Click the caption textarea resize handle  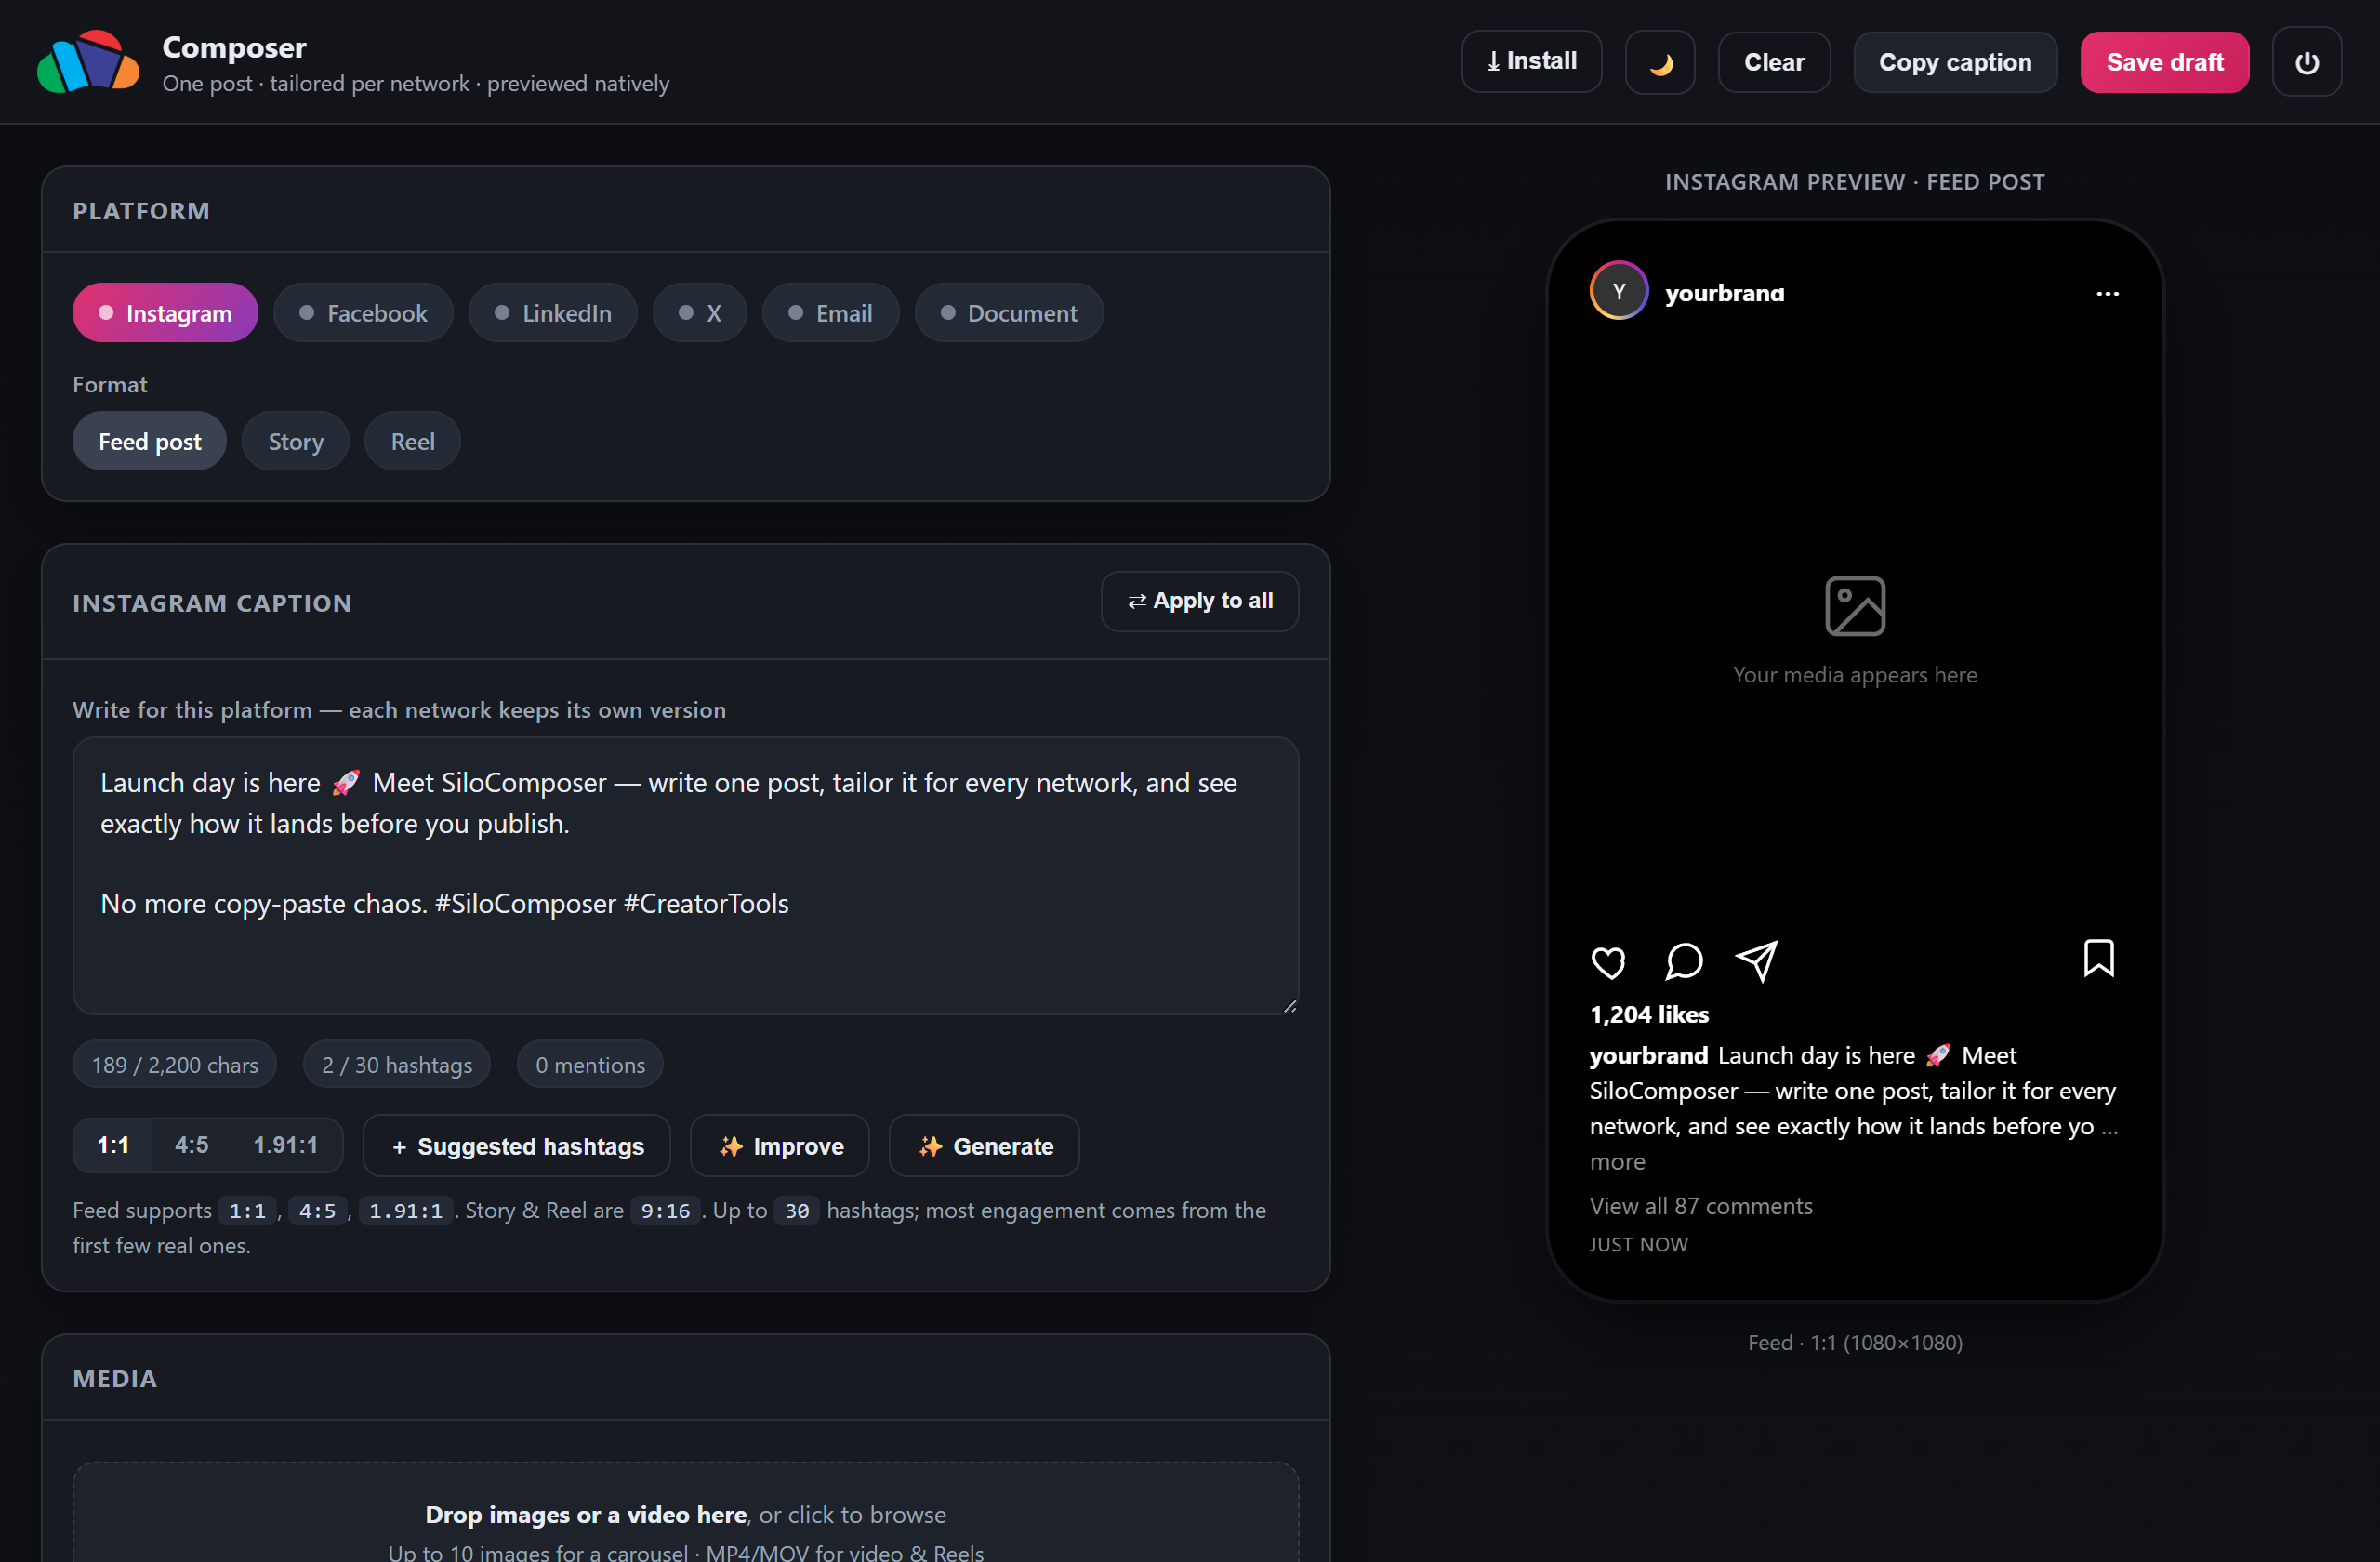click(1289, 1005)
